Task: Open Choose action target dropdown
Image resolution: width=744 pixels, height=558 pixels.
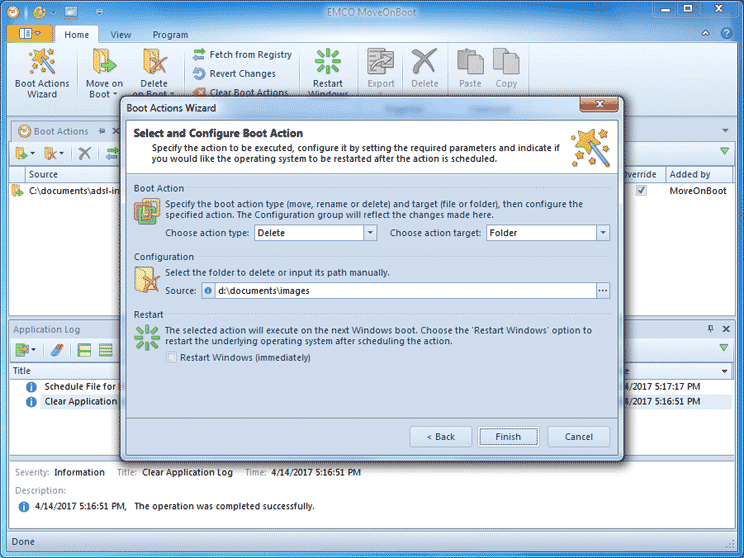Action: (x=603, y=233)
